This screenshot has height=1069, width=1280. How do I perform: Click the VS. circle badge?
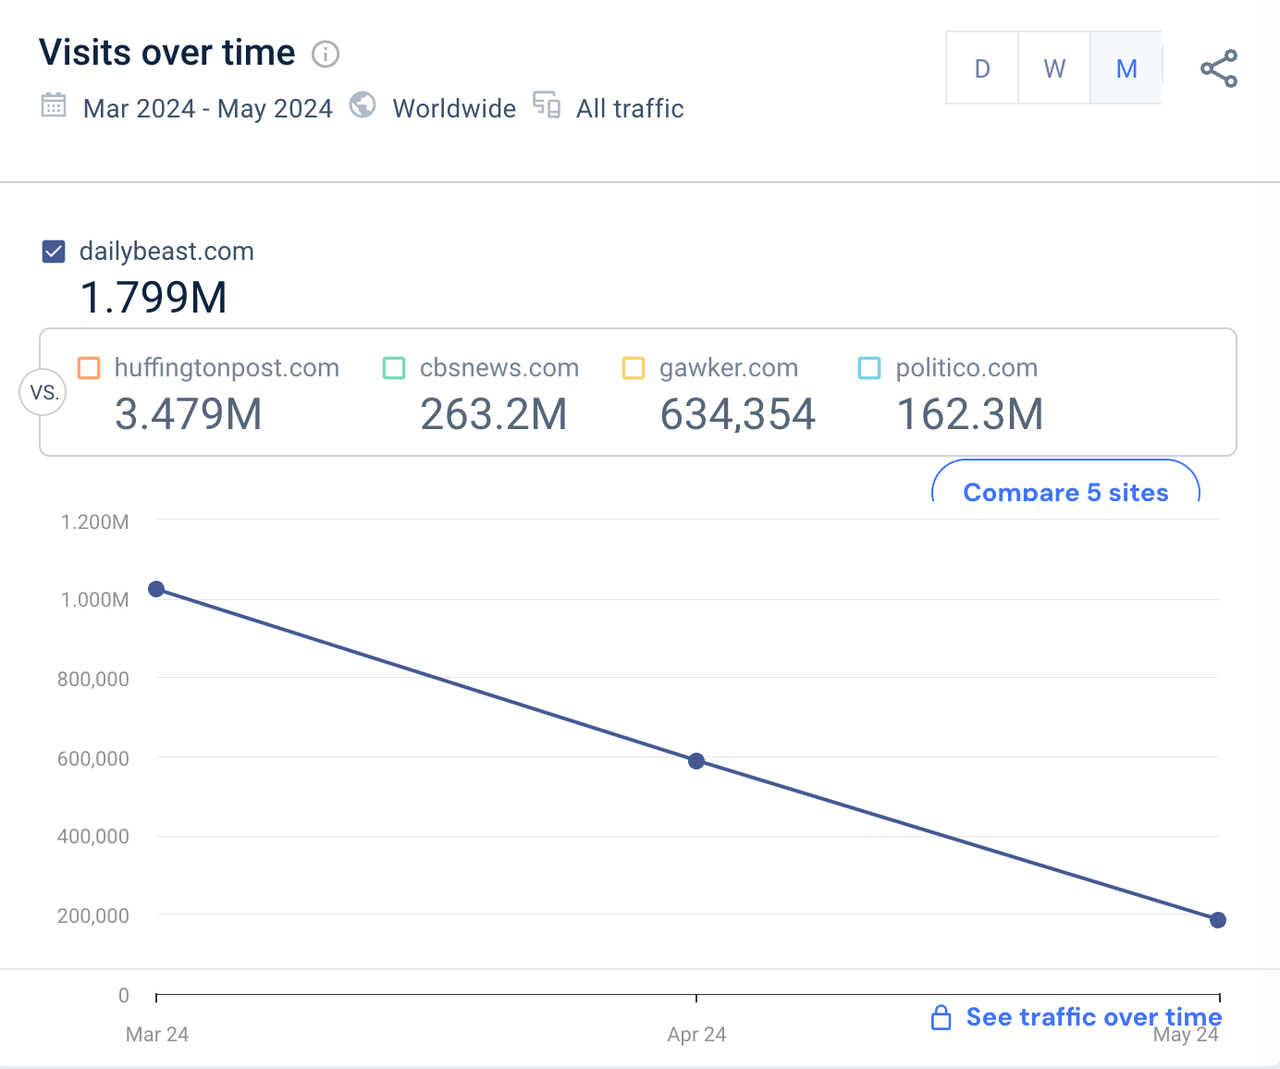[x=44, y=392]
